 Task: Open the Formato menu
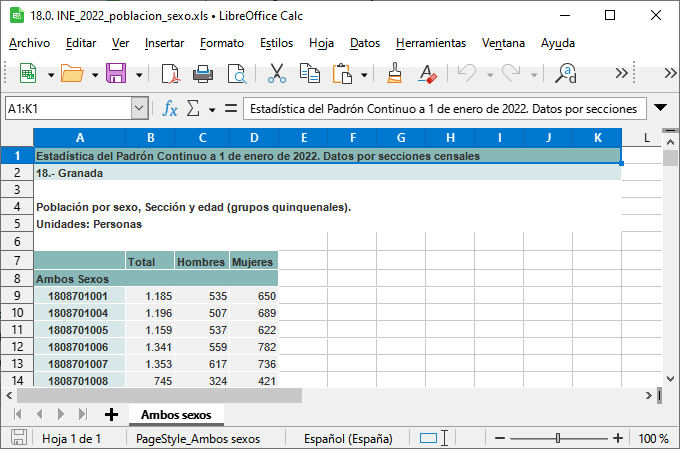pos(222,43)
